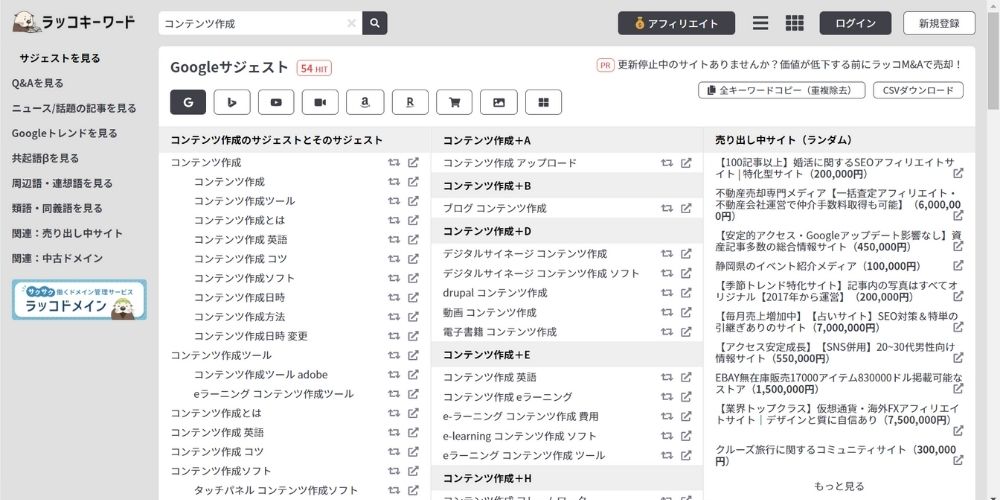1000x500 pixels.
Task: Open 【100記事以上】婚活 SEOアフィリエイトサイト listing
Action: [x=835, y=167]
